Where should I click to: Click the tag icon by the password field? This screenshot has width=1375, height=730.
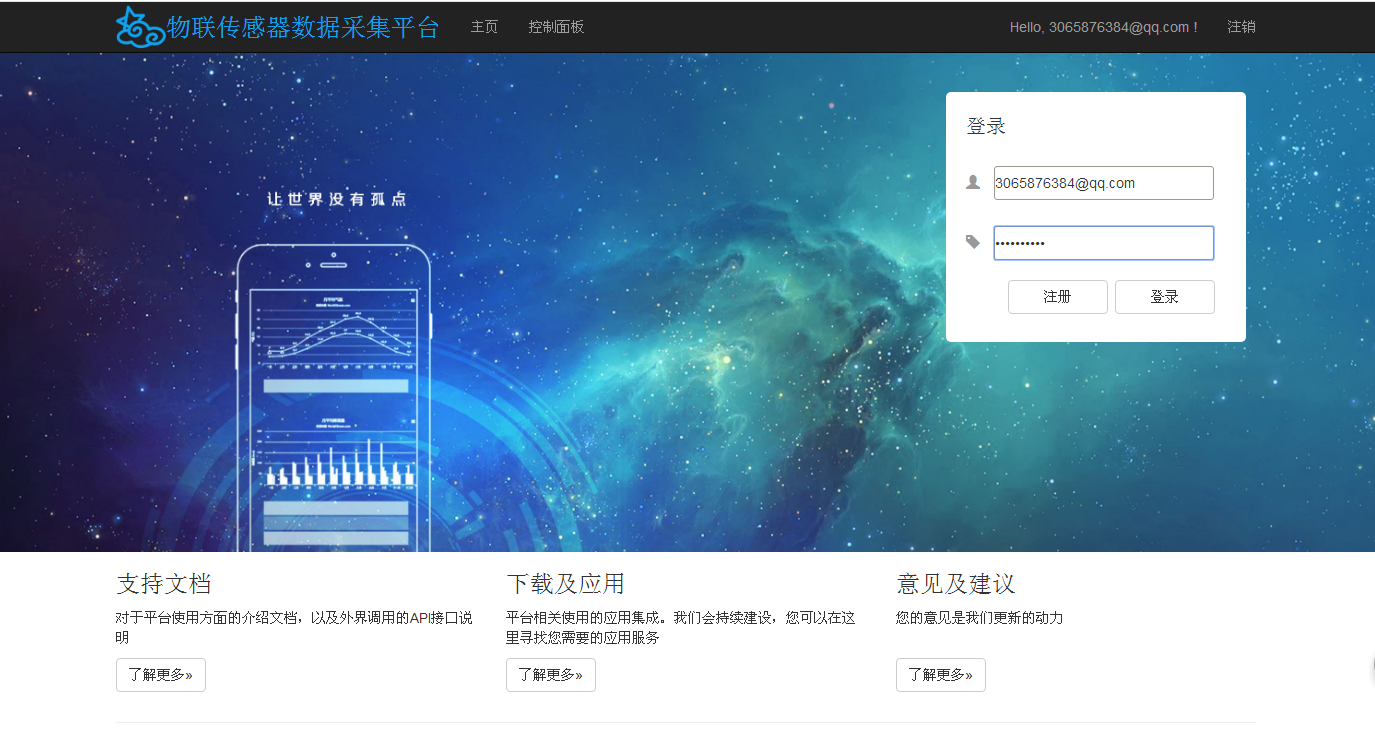tap(973, 242)
